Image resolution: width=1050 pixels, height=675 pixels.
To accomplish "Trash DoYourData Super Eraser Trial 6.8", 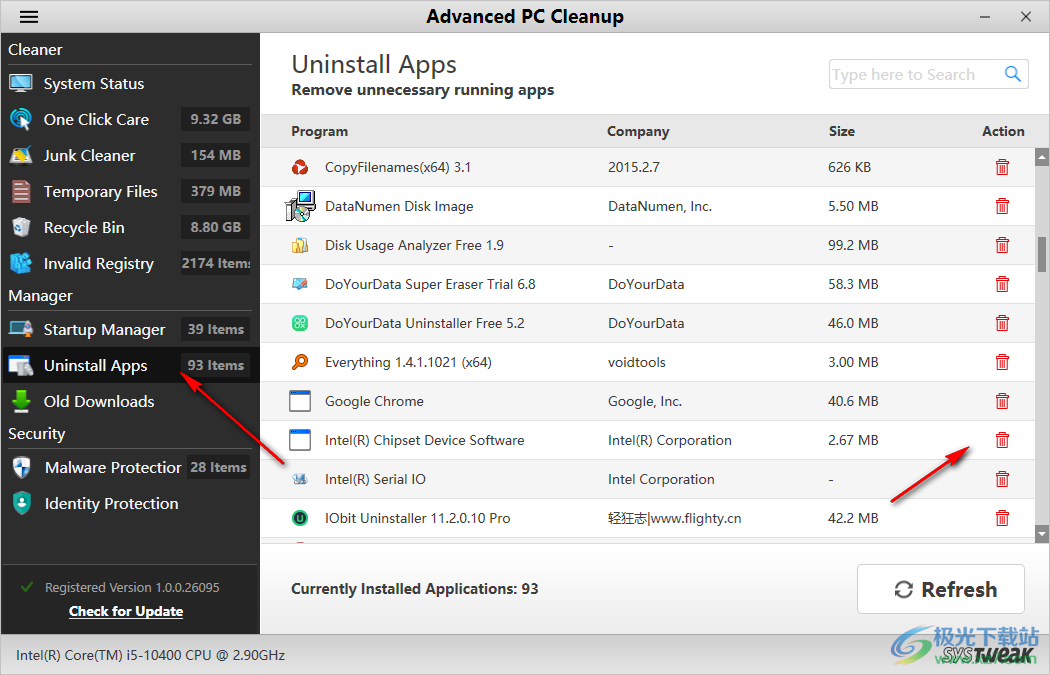I will coord(1002,284).
